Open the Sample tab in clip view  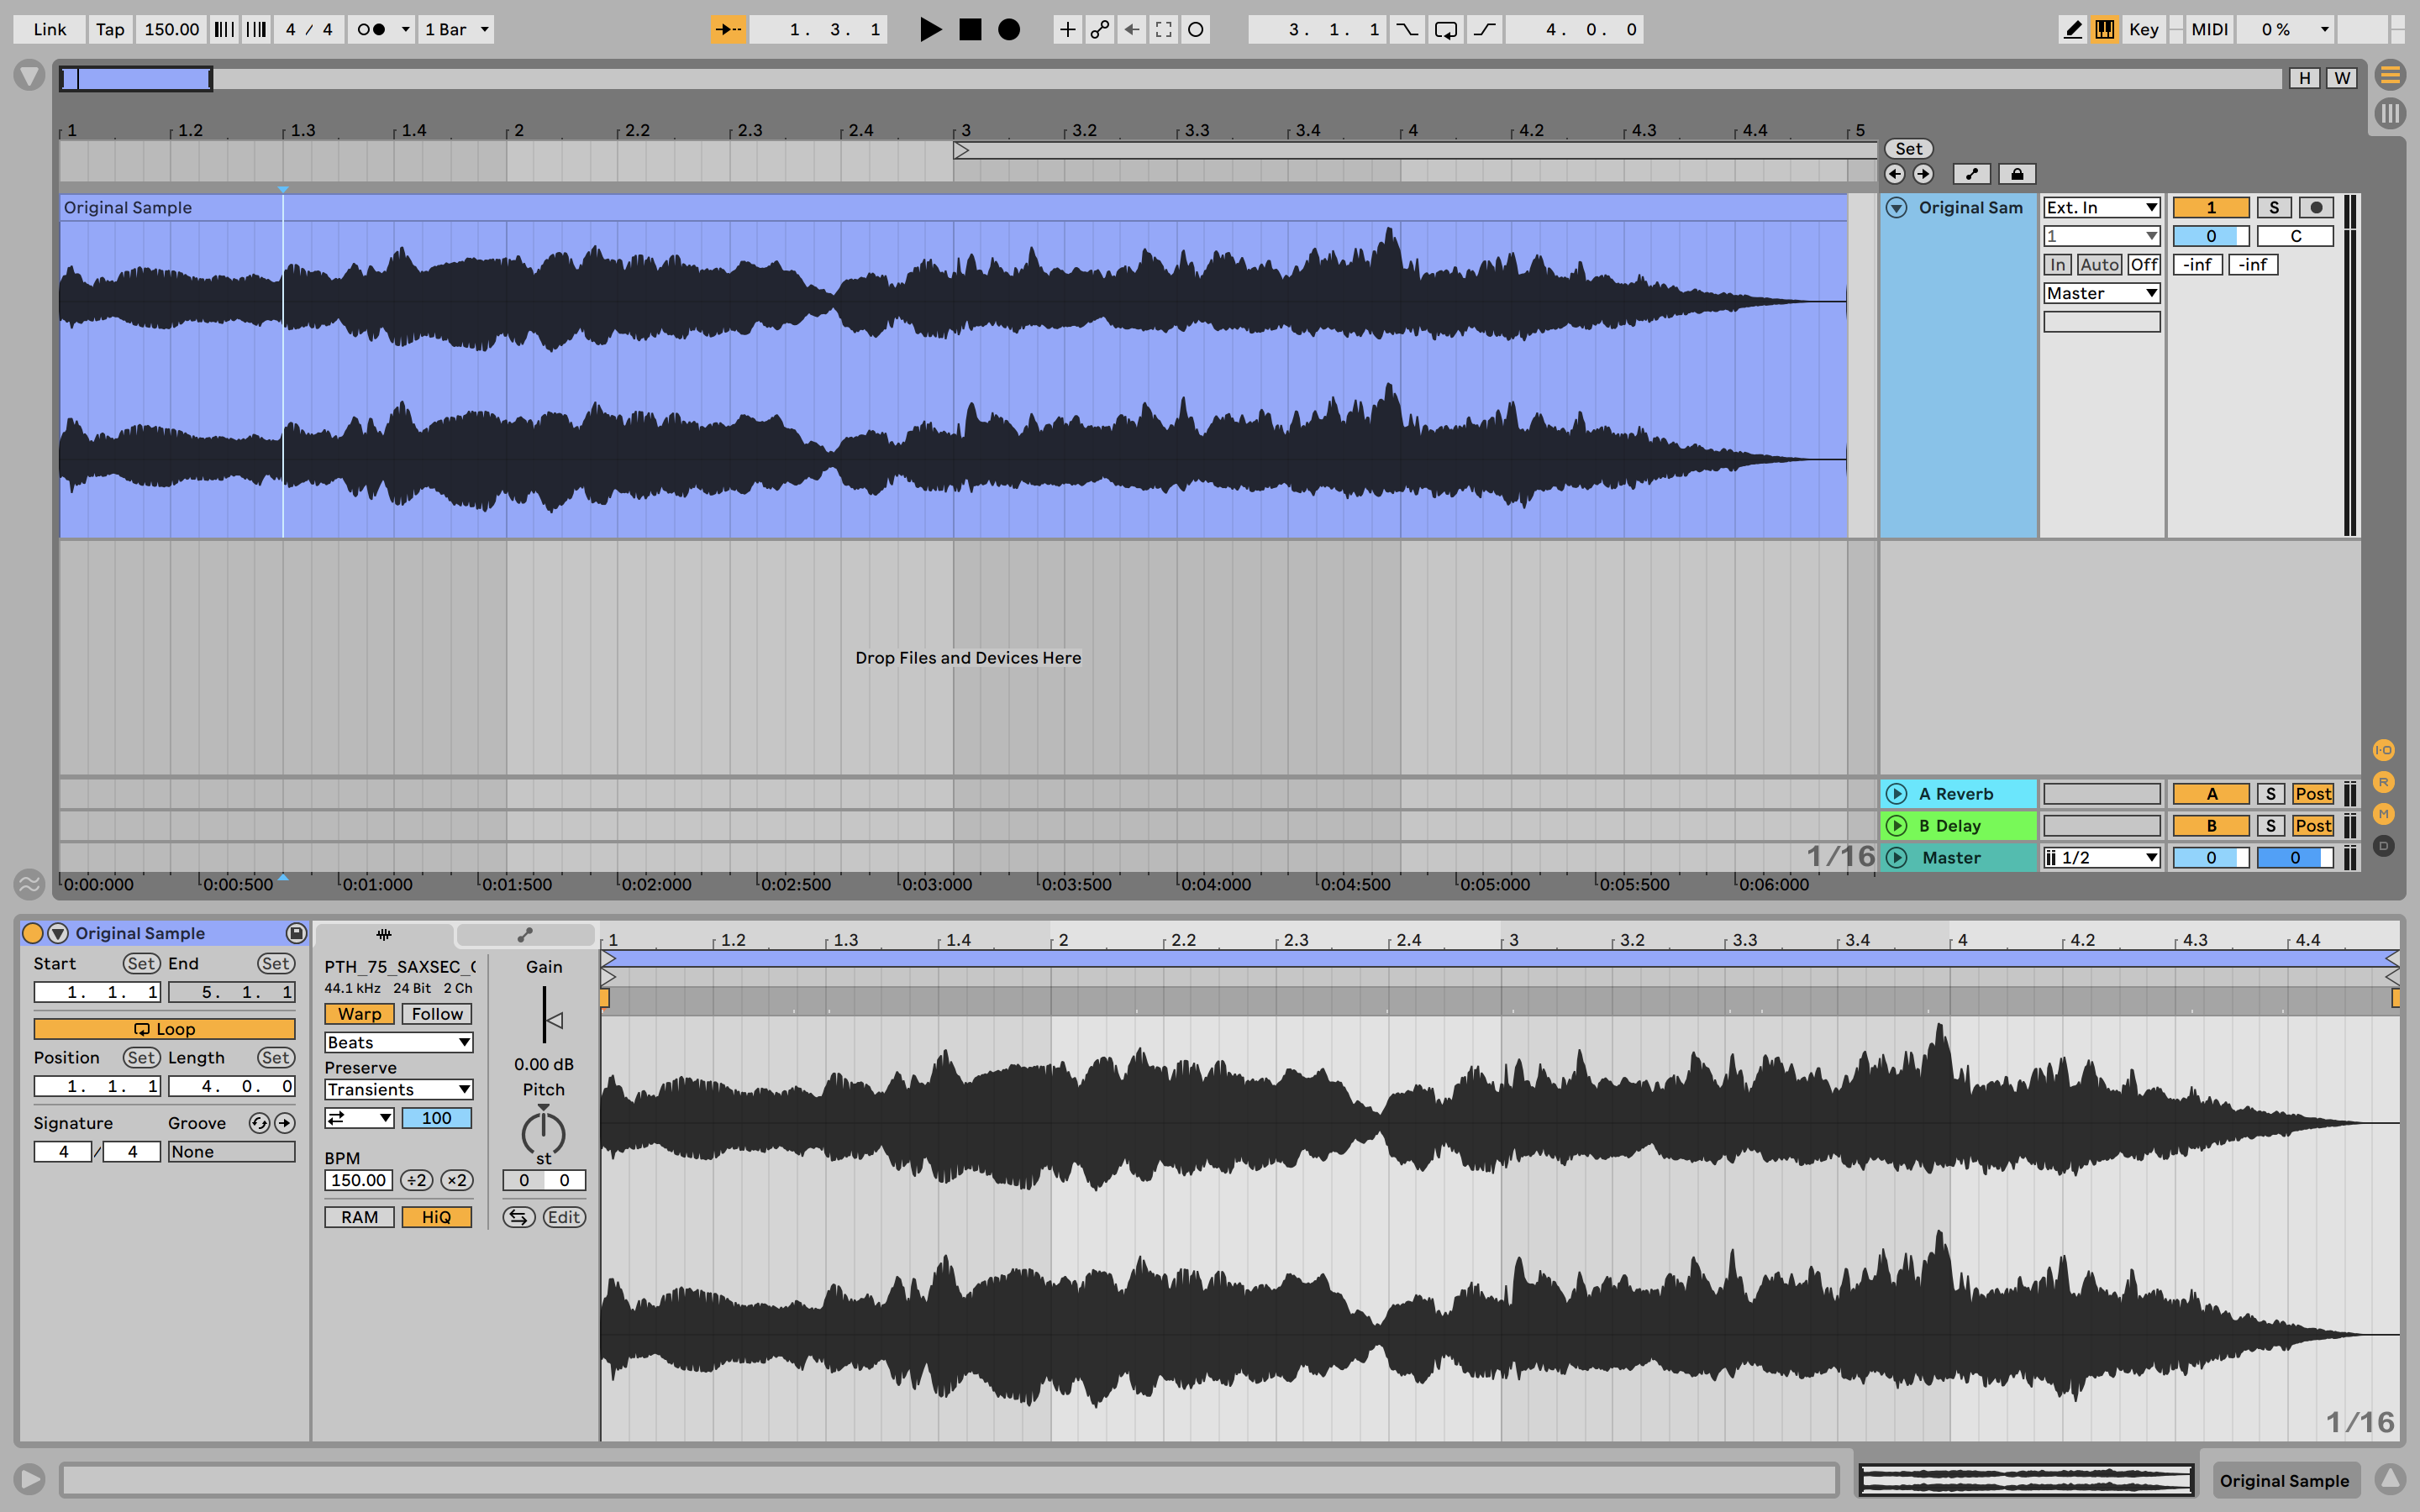pos(384,935)
